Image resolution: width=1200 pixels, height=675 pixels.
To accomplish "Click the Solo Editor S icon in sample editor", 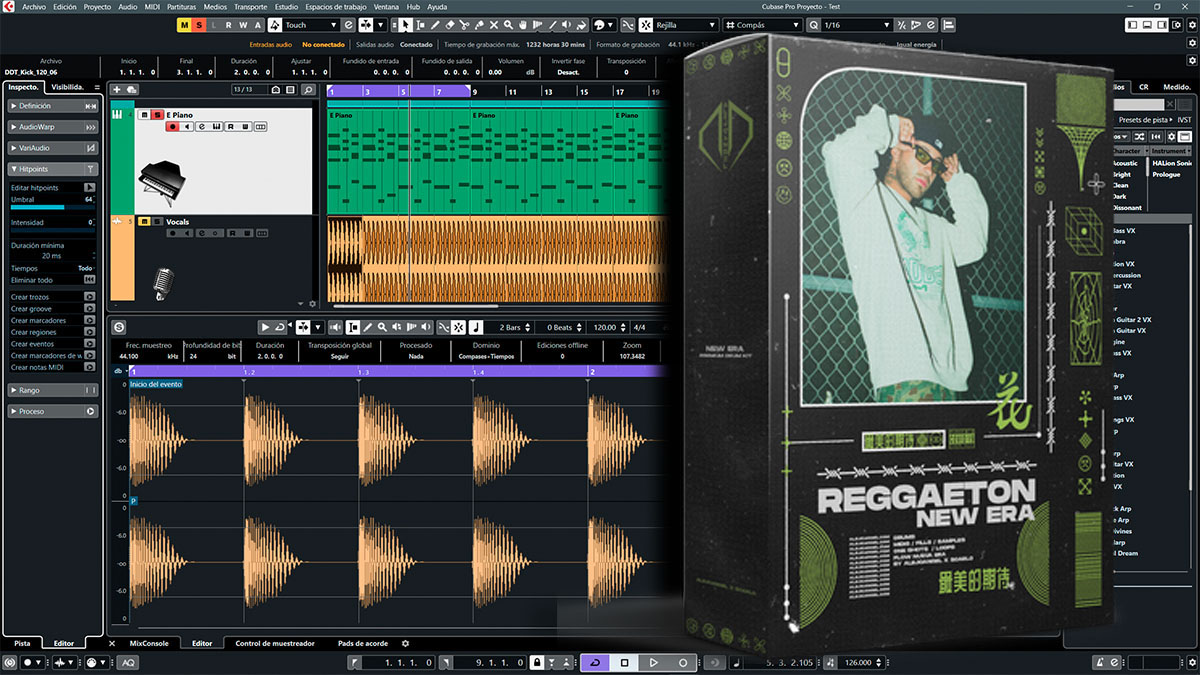I will click(x=119, y=327).
